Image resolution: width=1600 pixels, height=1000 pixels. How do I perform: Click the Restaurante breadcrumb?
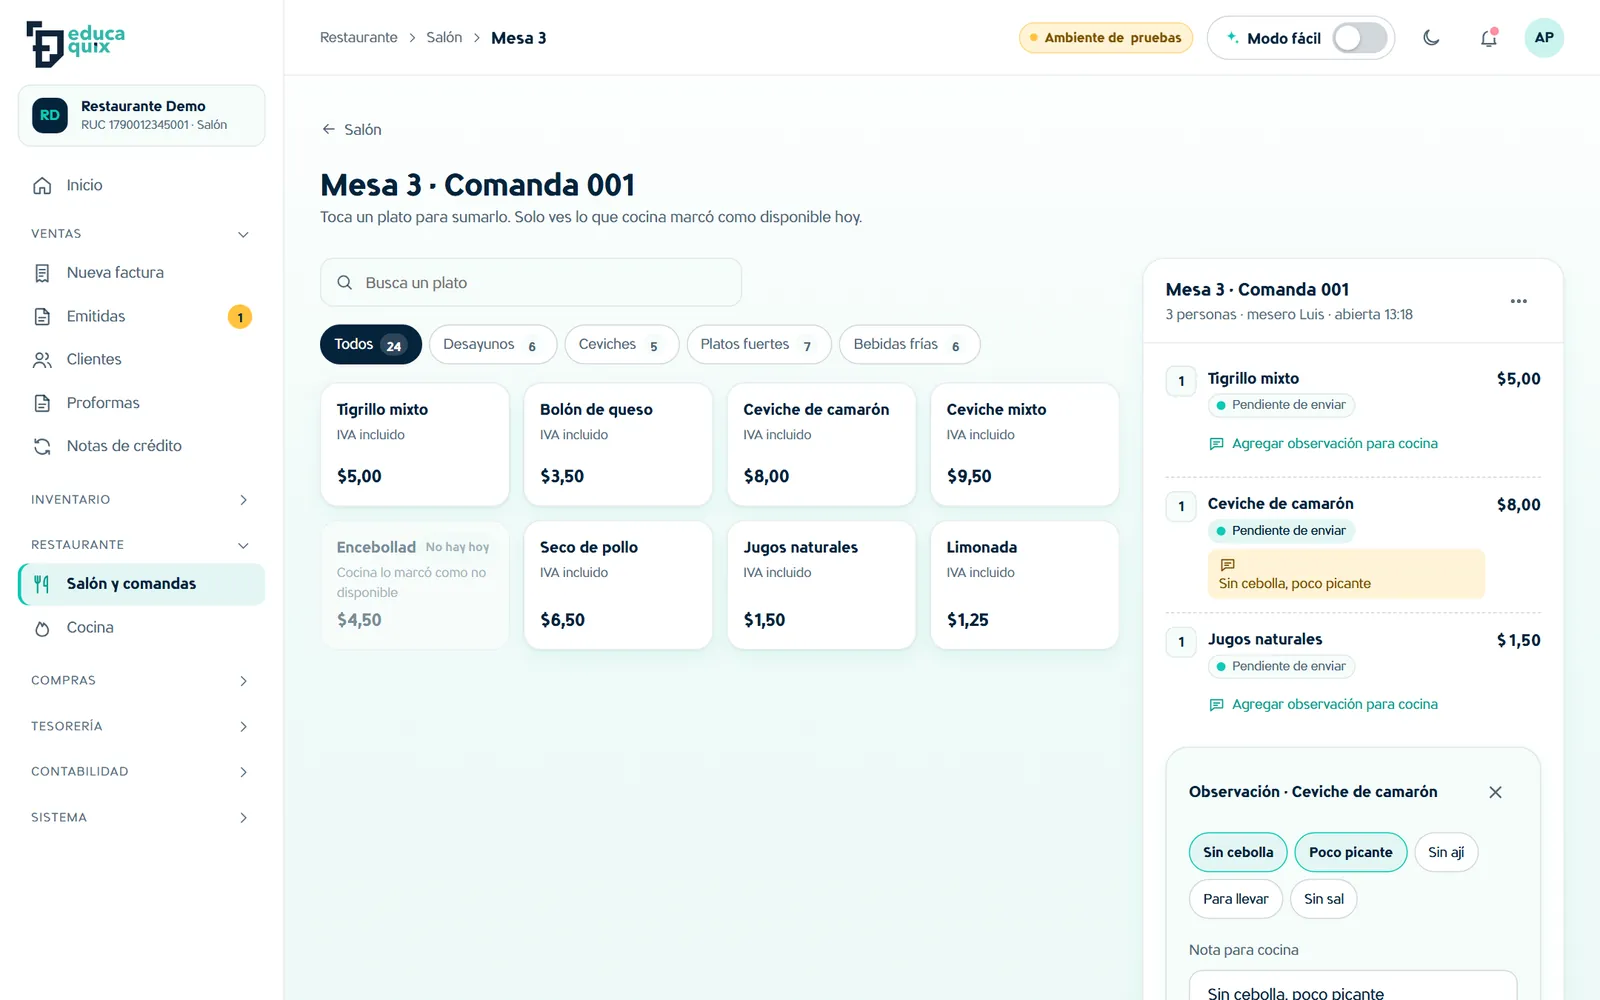[x=359, y=38]
